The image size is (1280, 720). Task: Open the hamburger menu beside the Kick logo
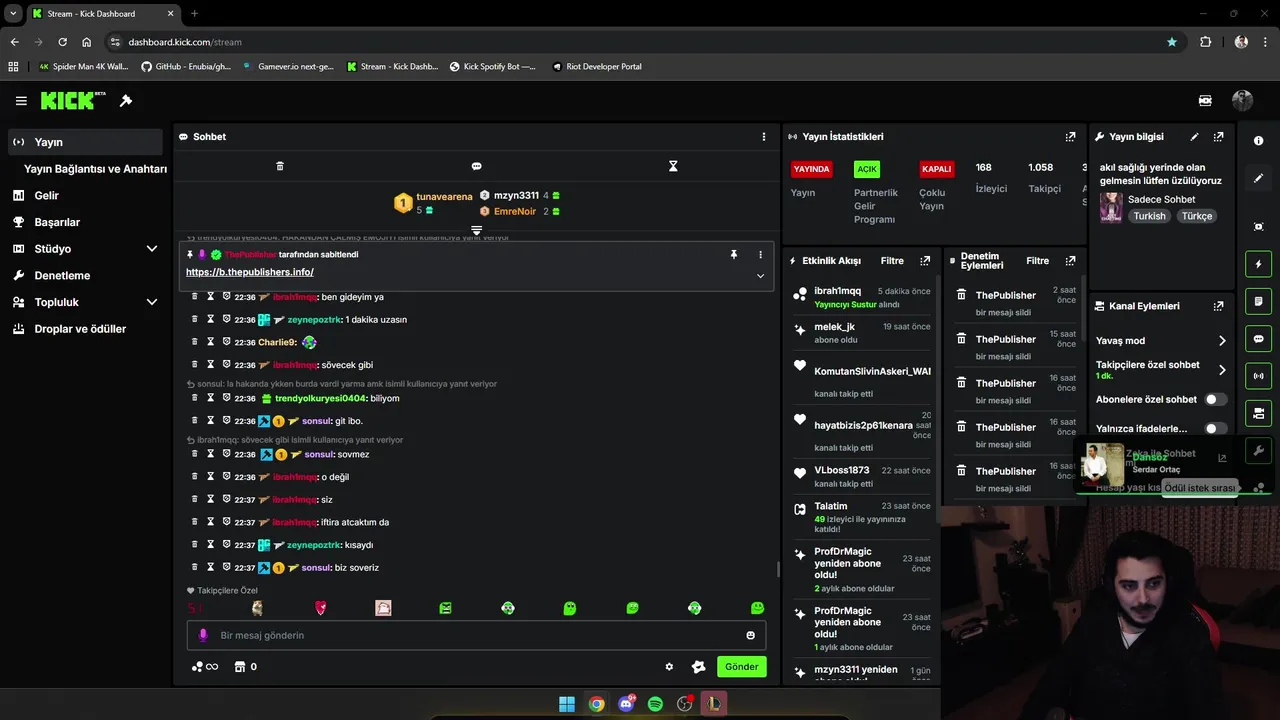21,101
